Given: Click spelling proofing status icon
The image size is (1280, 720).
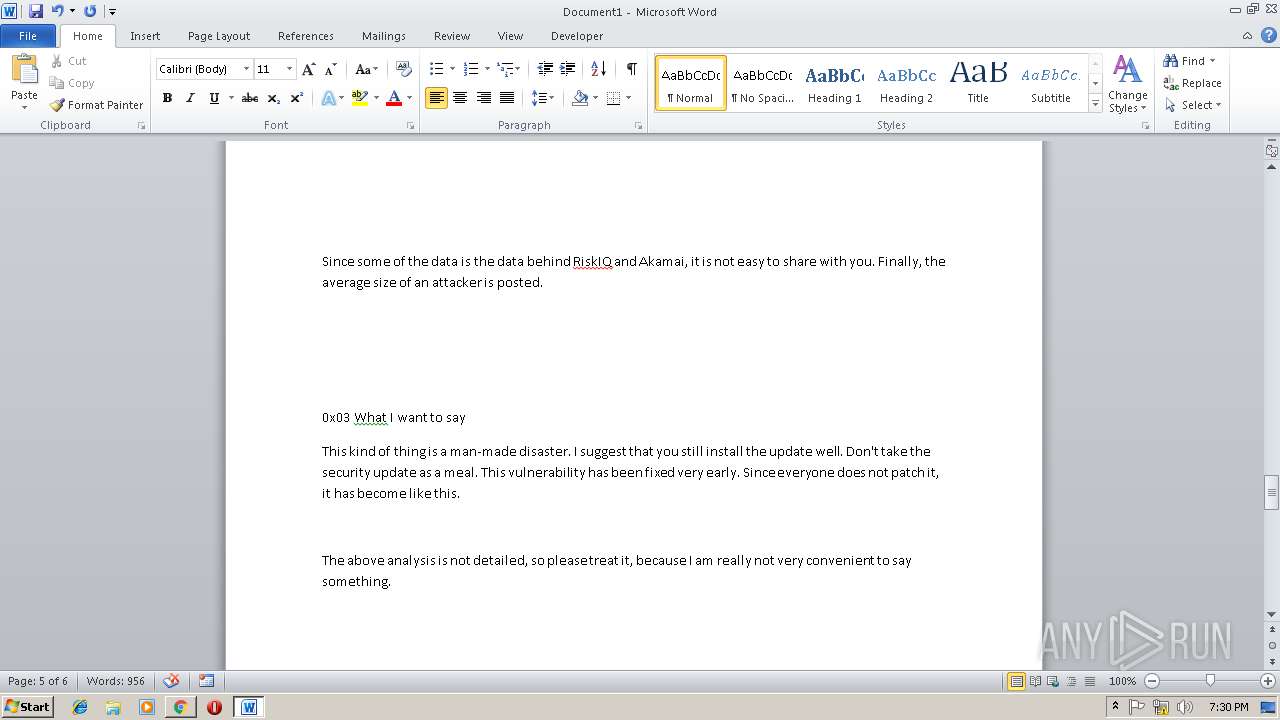Looking at the screenshot, I should [172, 681].
